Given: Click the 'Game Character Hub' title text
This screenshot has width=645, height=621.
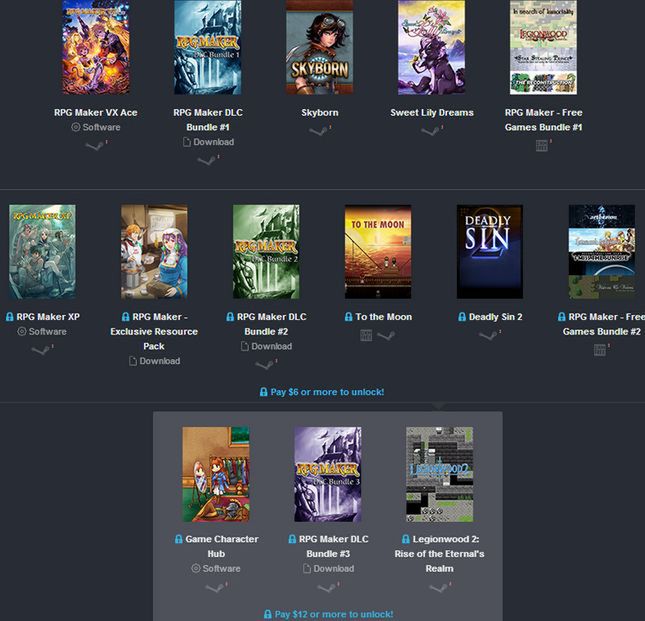Looking at the screenshot, I should (222, 546).
